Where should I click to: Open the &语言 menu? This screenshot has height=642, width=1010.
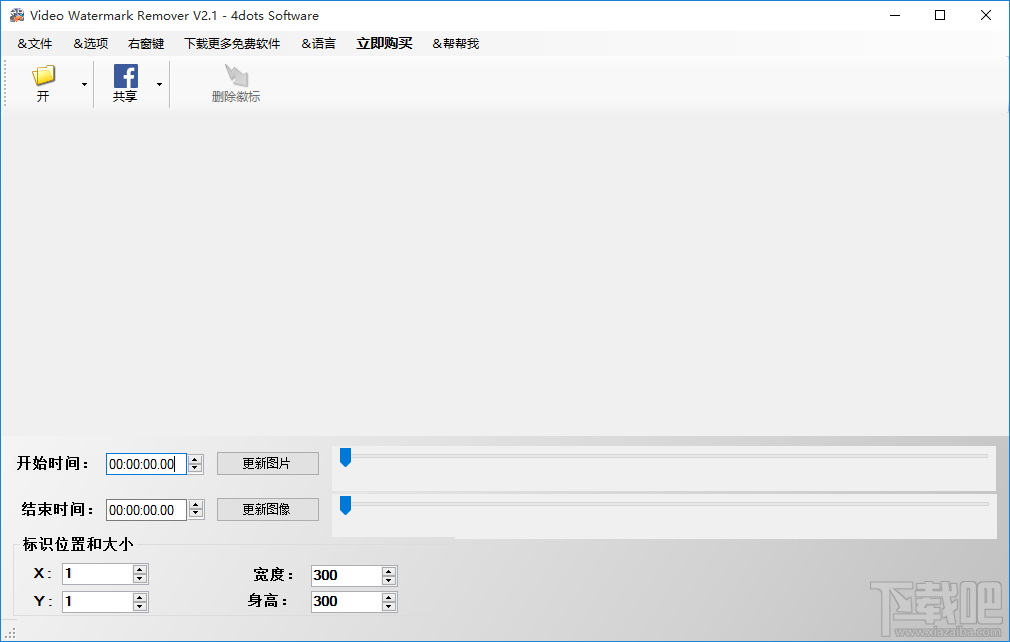coord(318,43)
